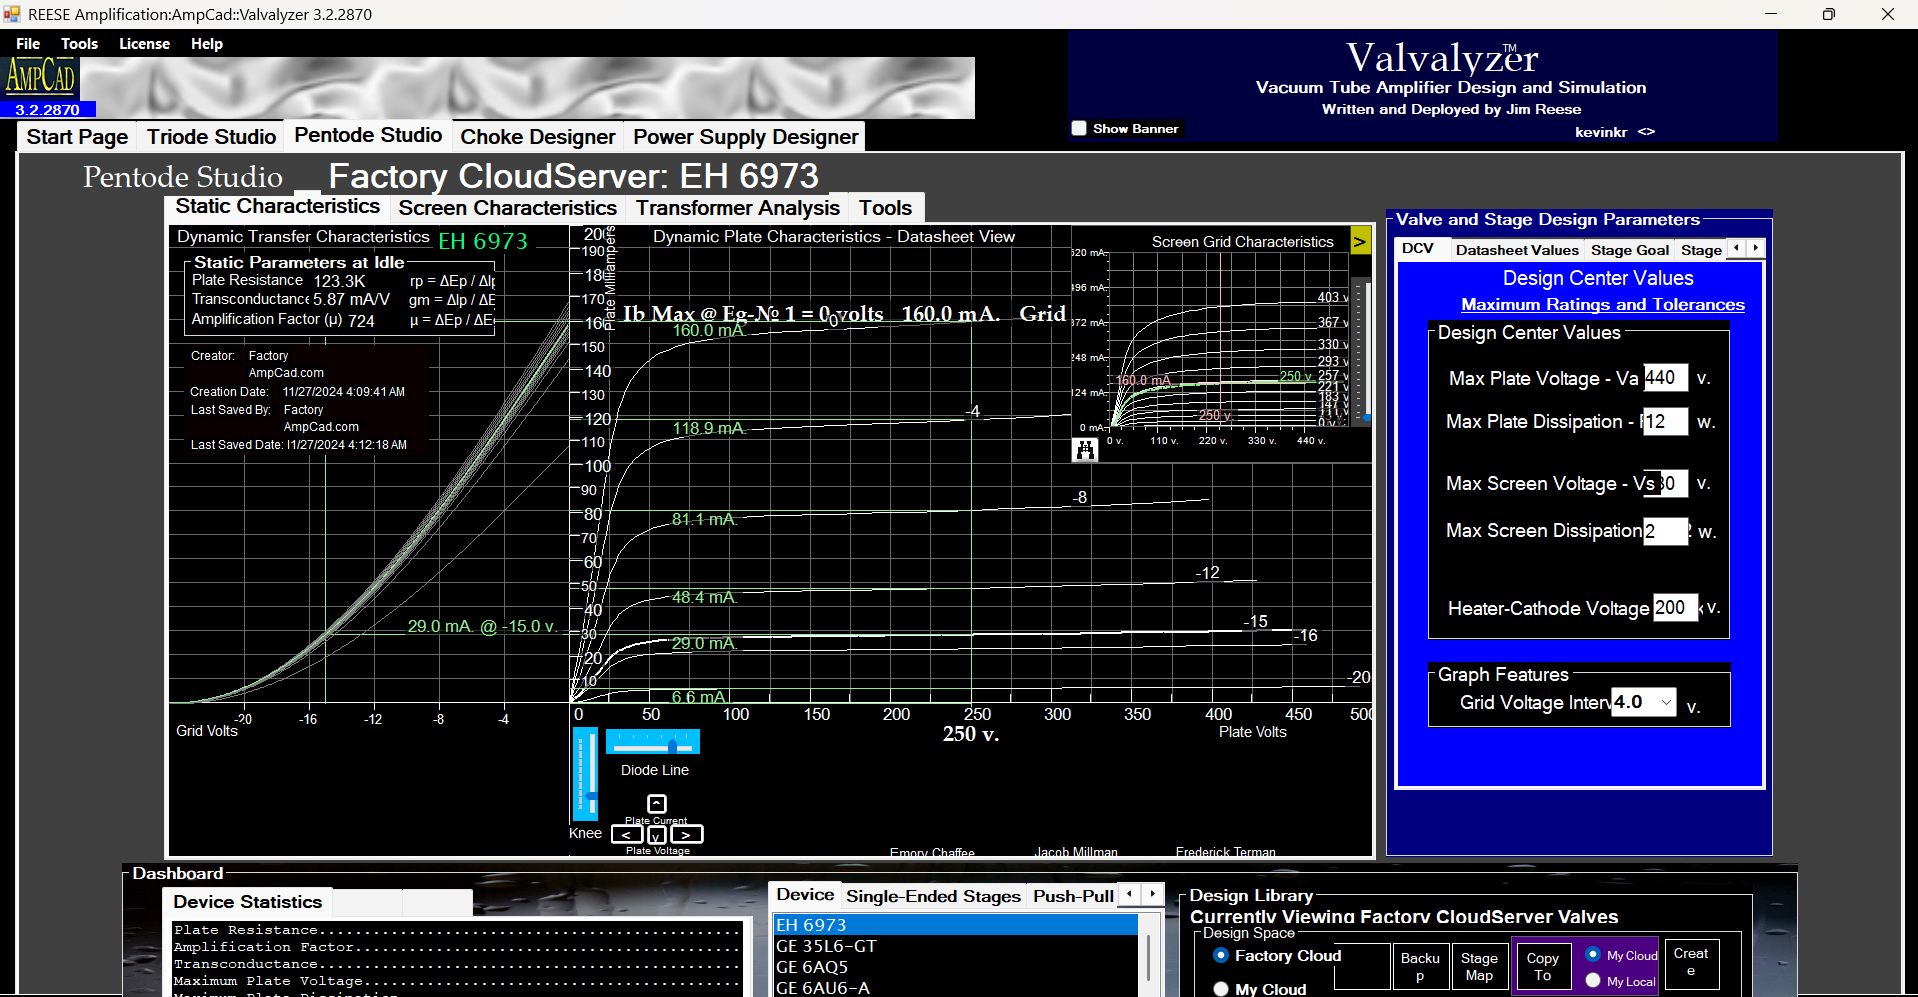The height and width of the screenshot is (997, 1918).
Task: Switch to the Triode Studio tab
Action: (211, 137)
